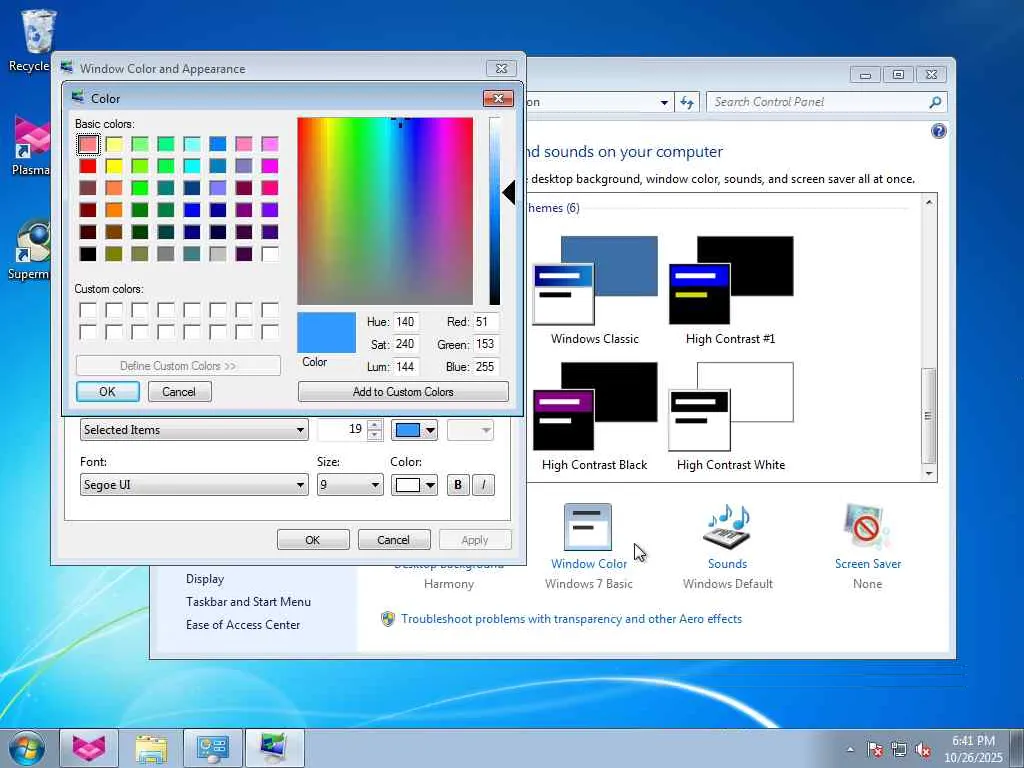Increase the item size spinner value
This screenshot has height=768, width=1024.
point(375,425)
